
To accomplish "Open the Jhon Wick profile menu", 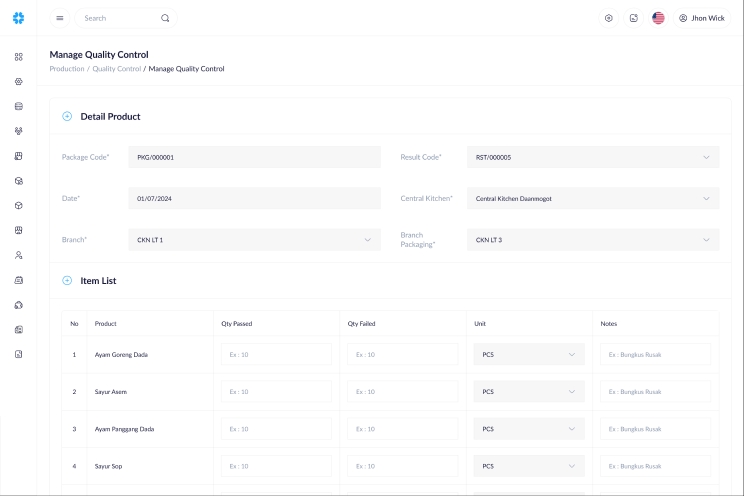I will pyautogui.click(x=702, y=18).
